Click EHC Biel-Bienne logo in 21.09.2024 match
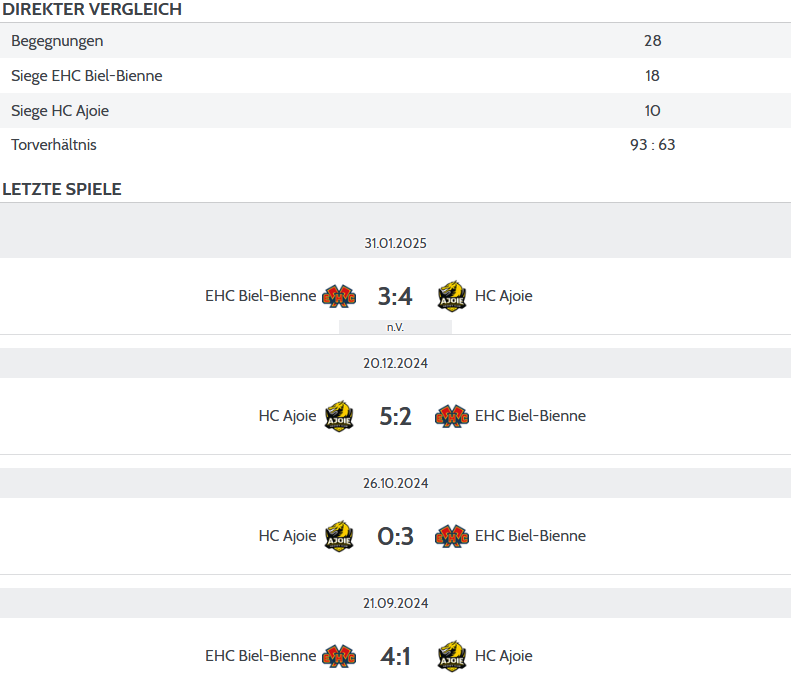The width and height of the screenshot is (791, 682). (x=339, y=656)
